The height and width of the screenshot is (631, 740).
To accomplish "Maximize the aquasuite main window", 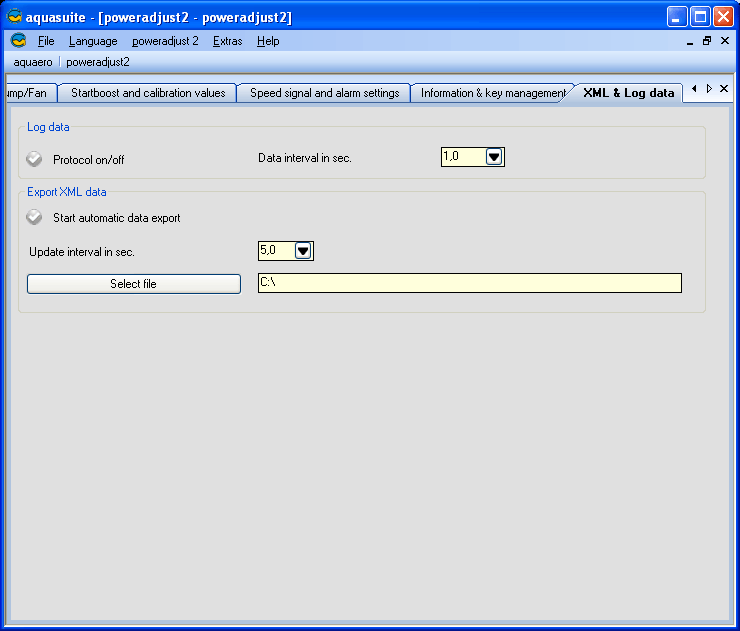I will click(x=700, y=17).
